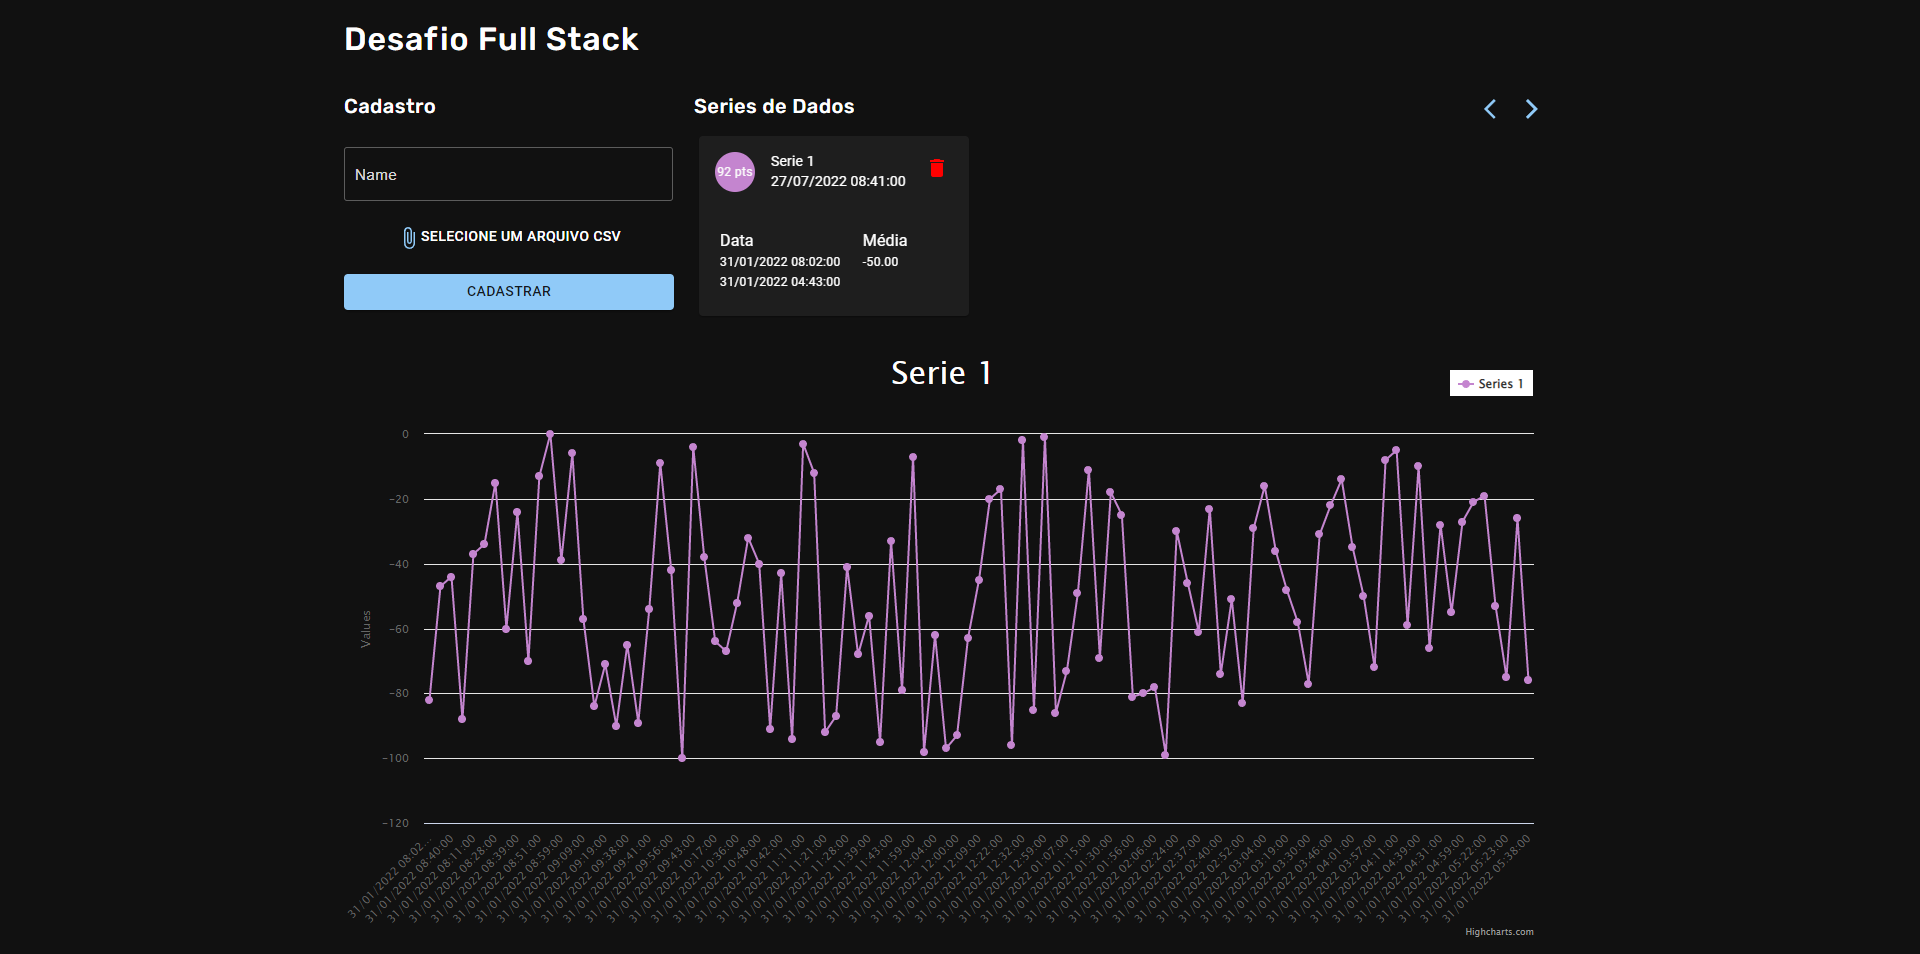Click the Series de Dados heading
Screen dimensions: 1920x954
pyautogui.click(x=774, y=106)
